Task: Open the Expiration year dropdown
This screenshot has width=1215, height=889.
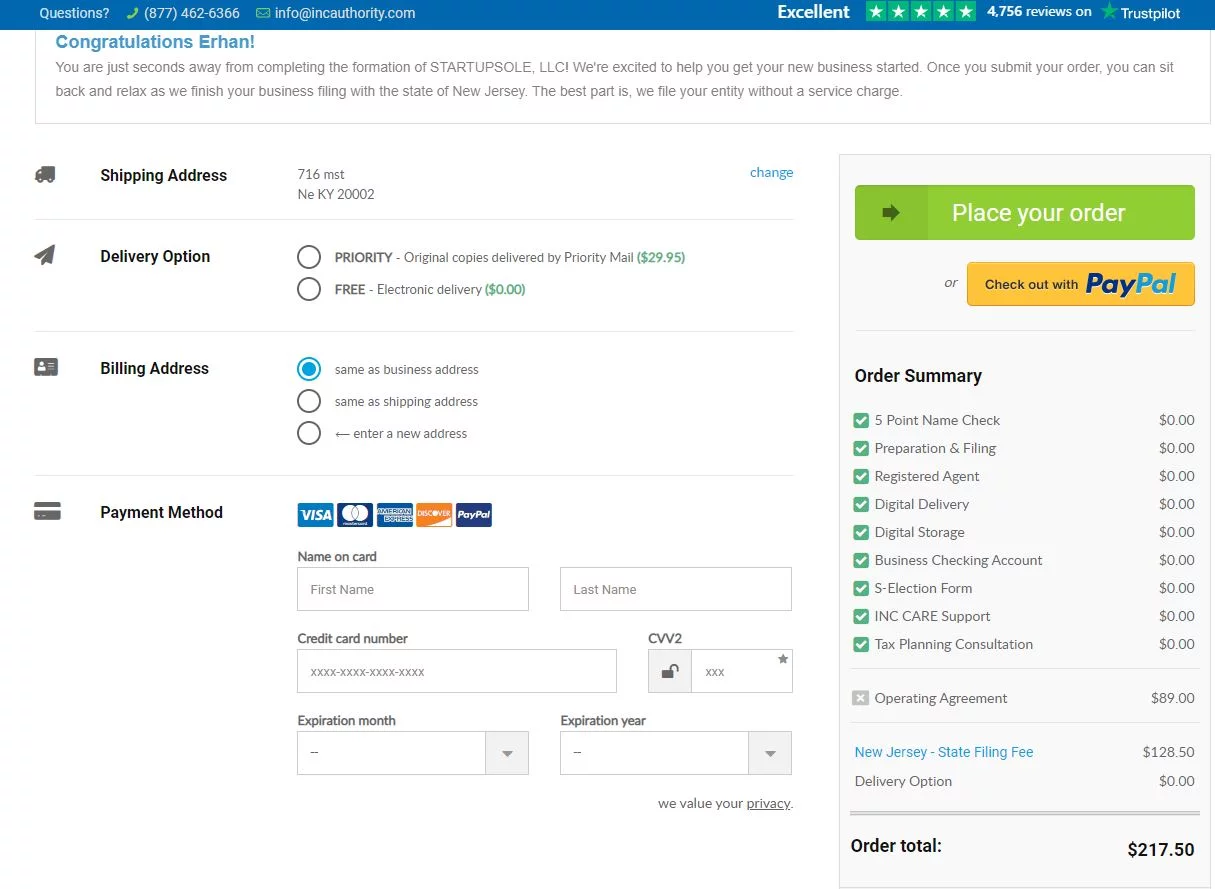Action: click(675, 753)
